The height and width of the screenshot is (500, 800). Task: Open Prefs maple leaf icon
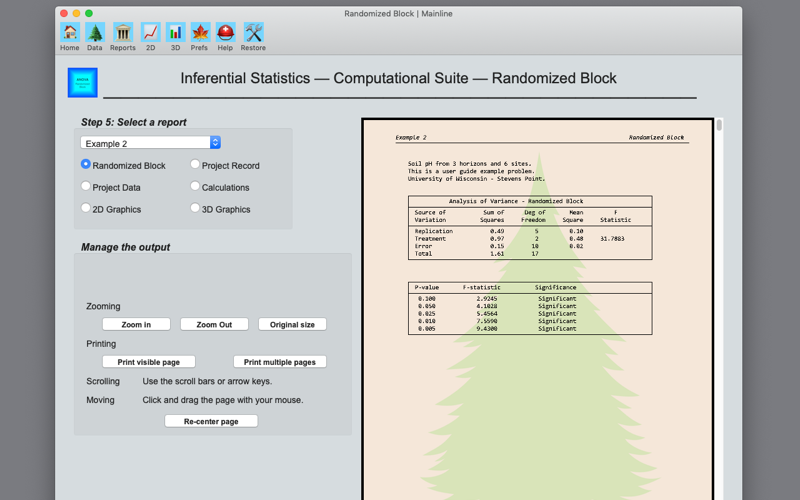pos(201,33)
